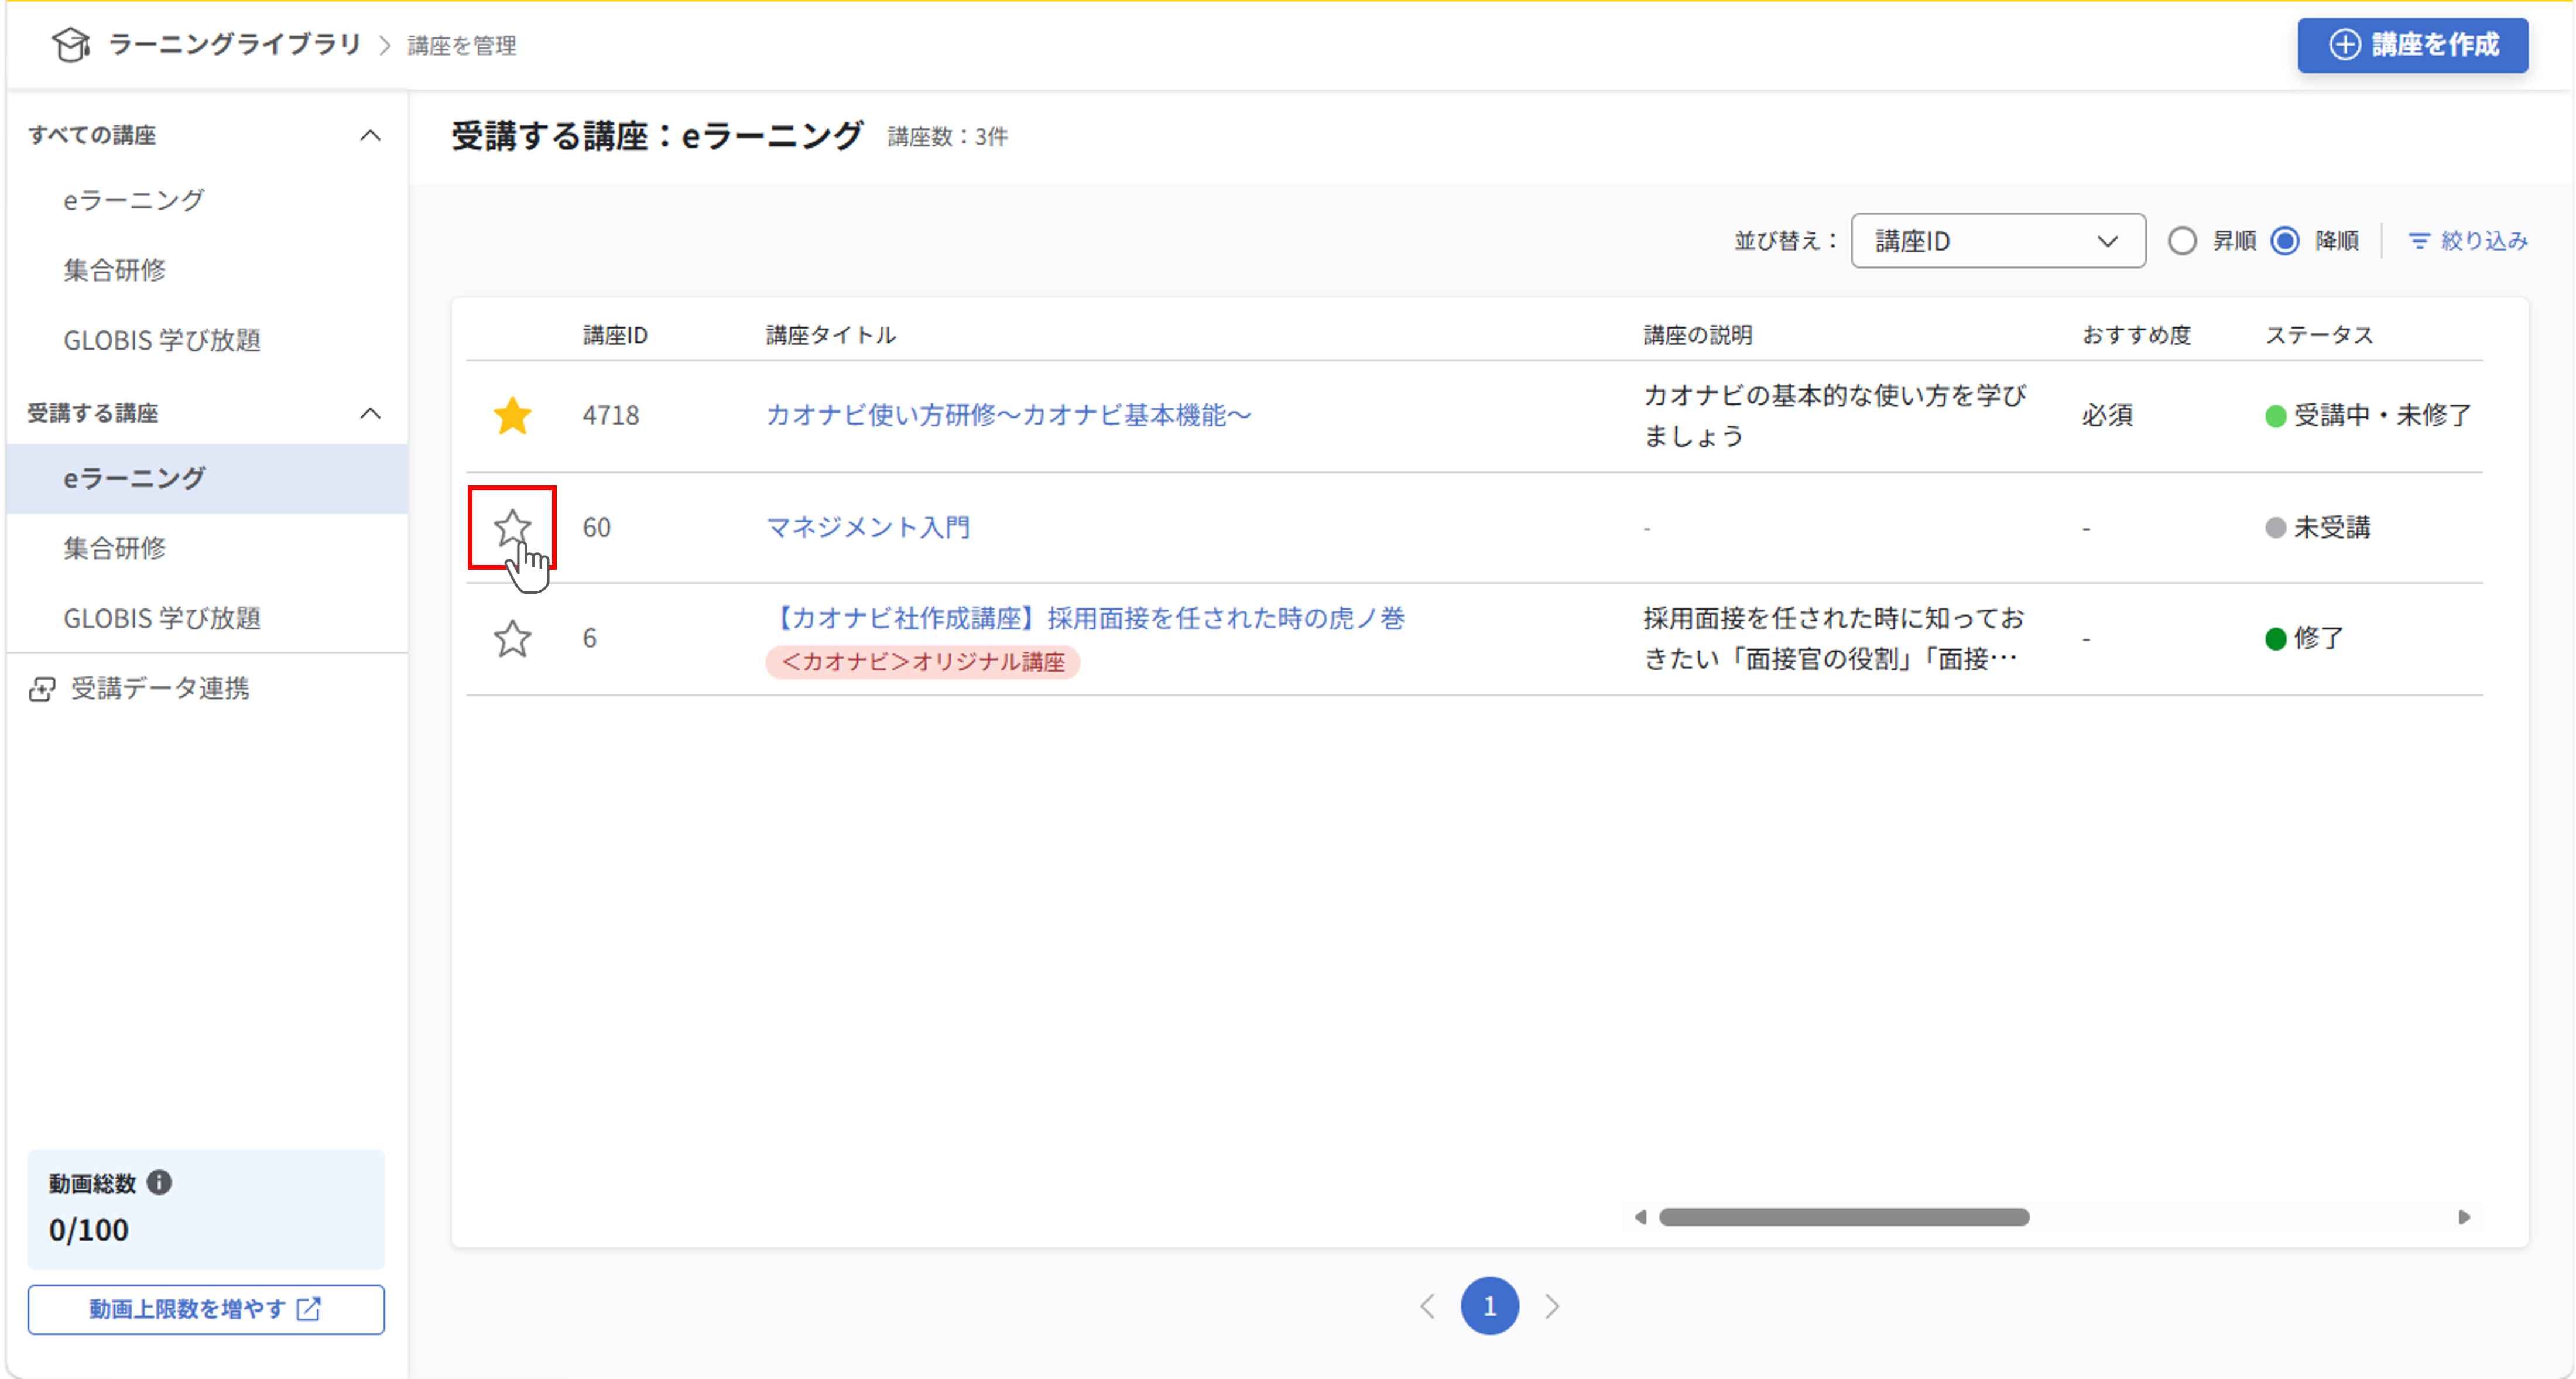The height and width of the screenshot is (1379, 2576).
Task: Click the 未受講 status
Action: (2318, 527)
